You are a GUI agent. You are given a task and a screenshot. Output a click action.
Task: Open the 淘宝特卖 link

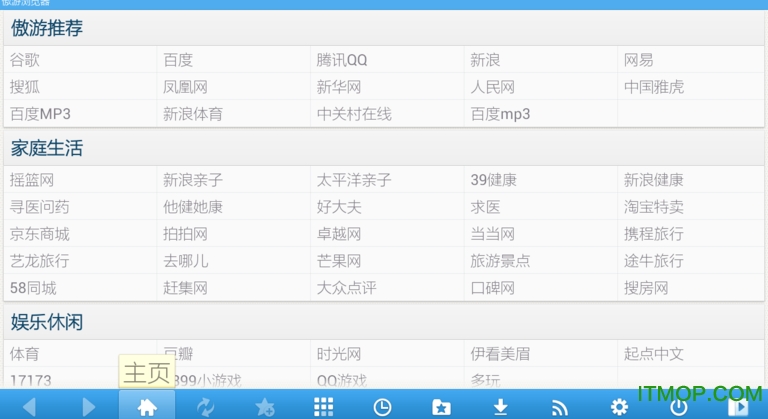(x=653, y=207)
